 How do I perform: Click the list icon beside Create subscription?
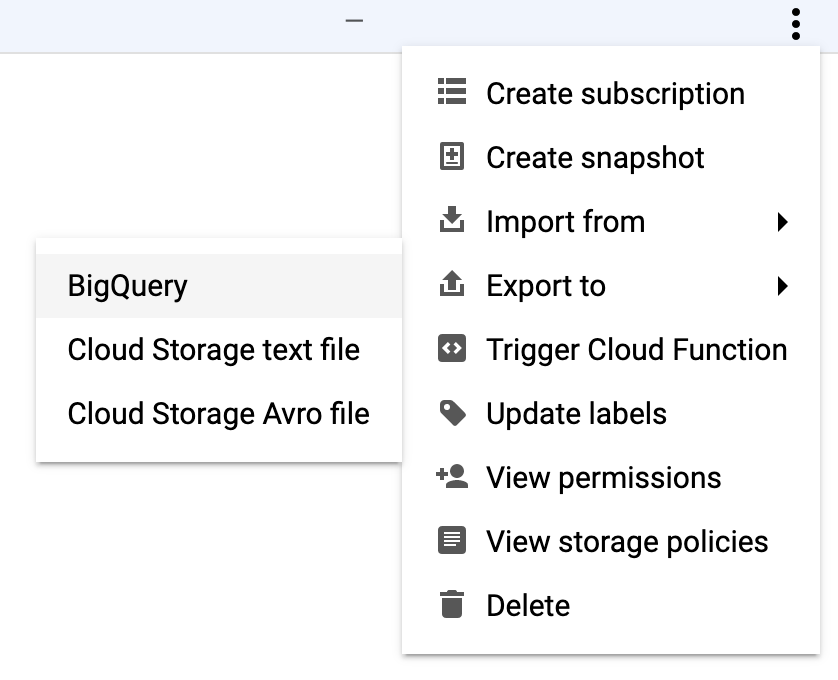[452, 93]
